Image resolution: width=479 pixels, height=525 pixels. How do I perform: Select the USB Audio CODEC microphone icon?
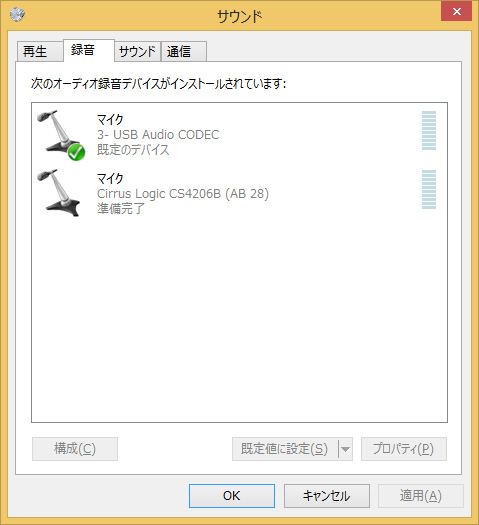(60, 135)
